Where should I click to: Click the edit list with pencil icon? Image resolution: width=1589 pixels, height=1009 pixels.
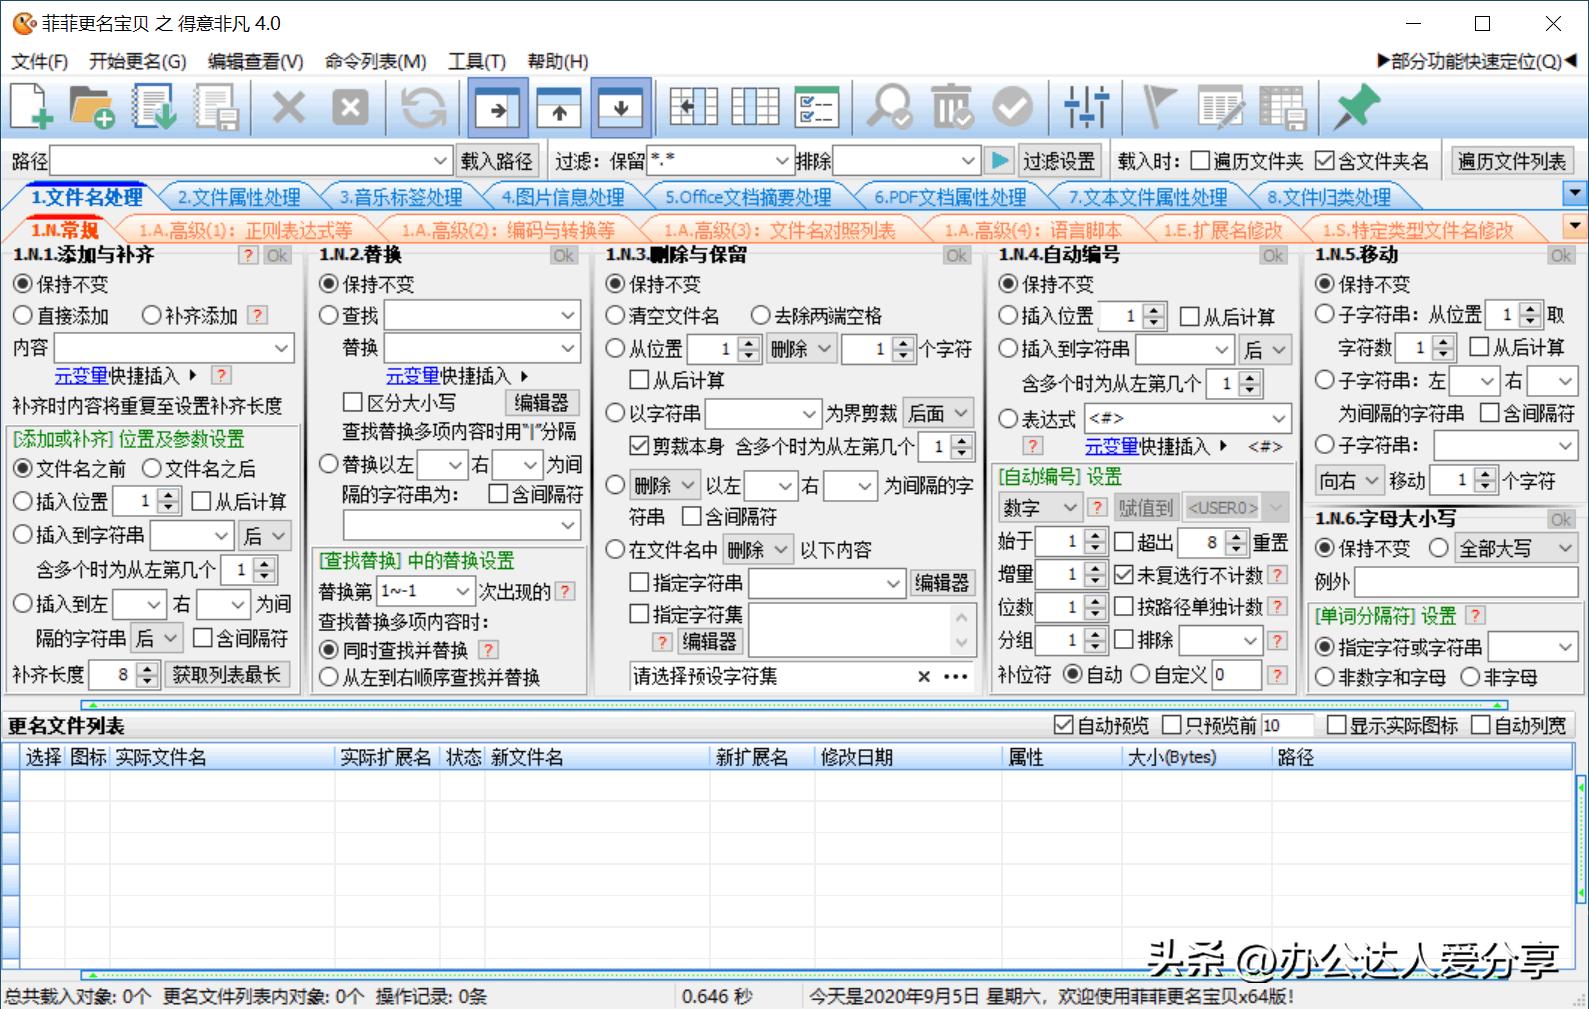coord(1221,106)
